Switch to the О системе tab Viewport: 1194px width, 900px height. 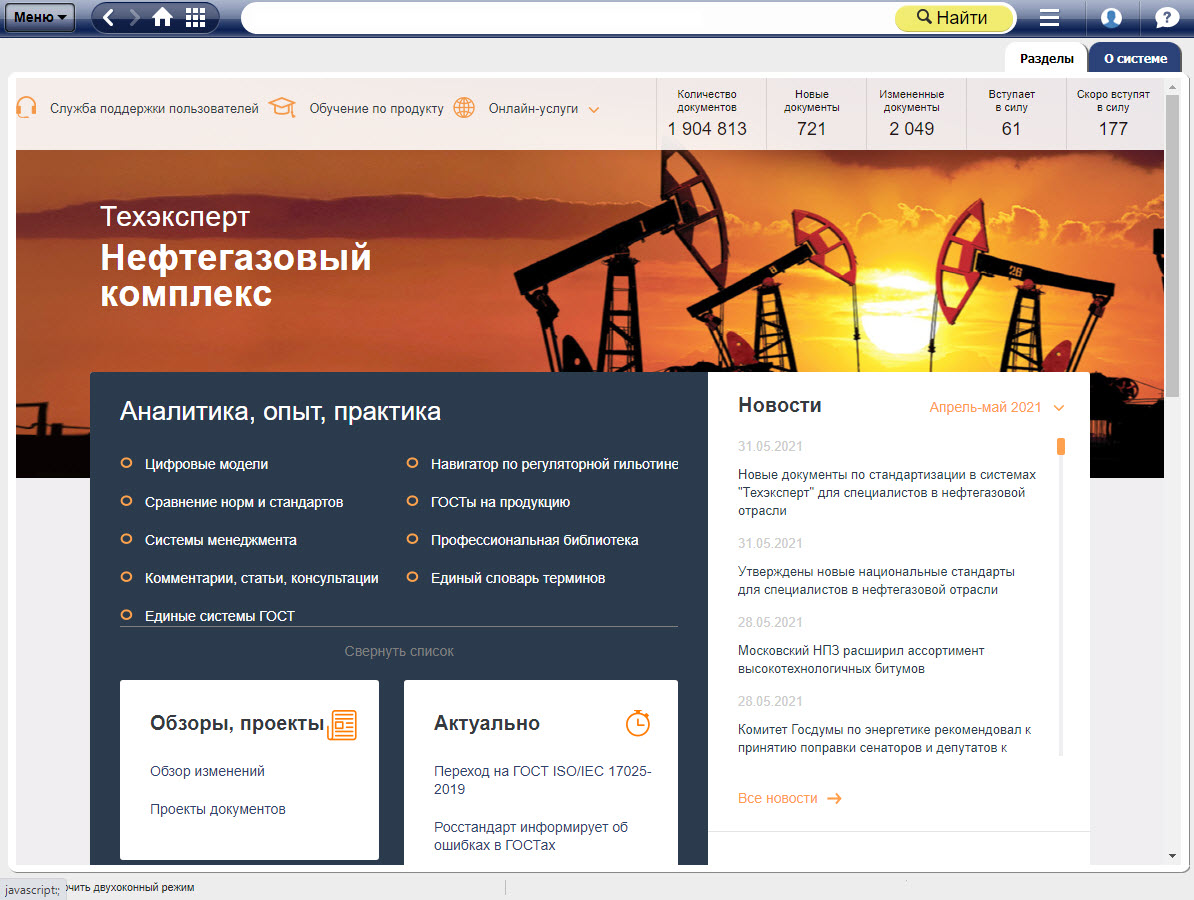[1135, 59]
